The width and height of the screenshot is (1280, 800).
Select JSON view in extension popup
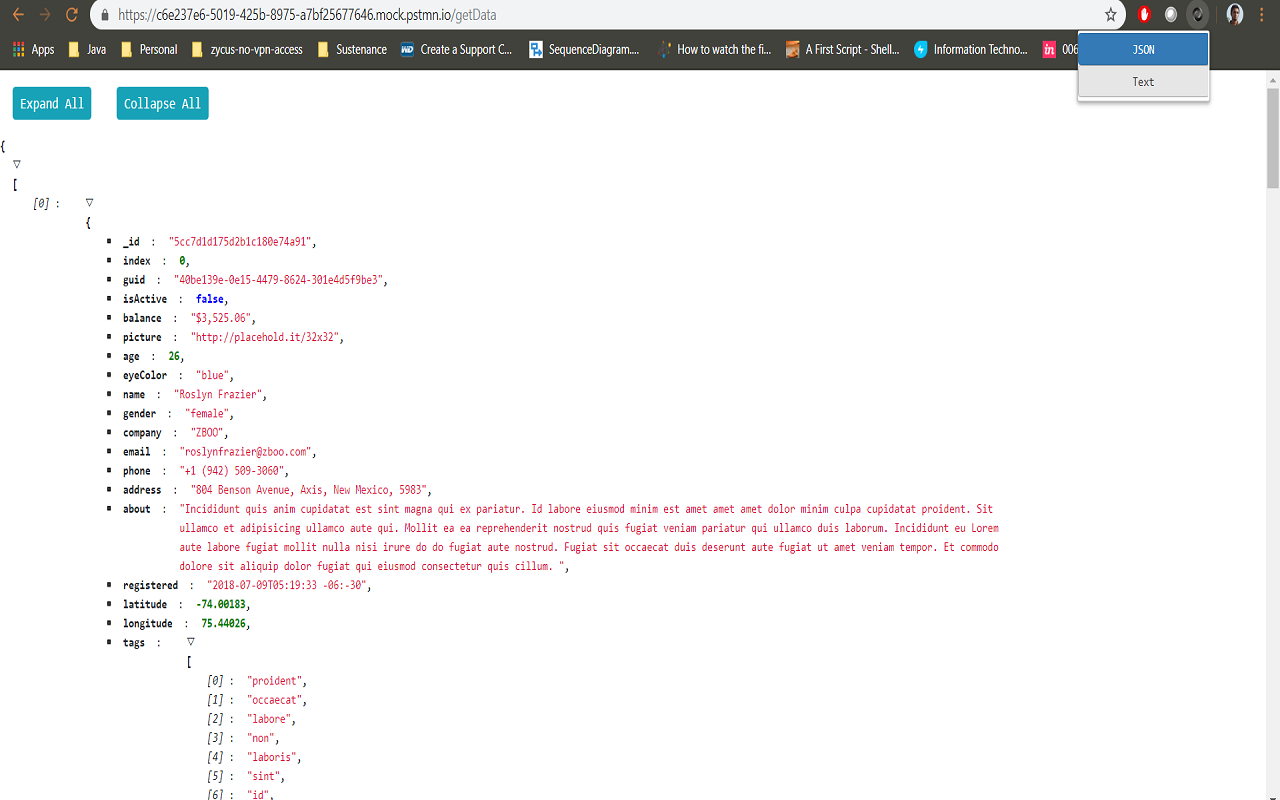[1143, 49]
